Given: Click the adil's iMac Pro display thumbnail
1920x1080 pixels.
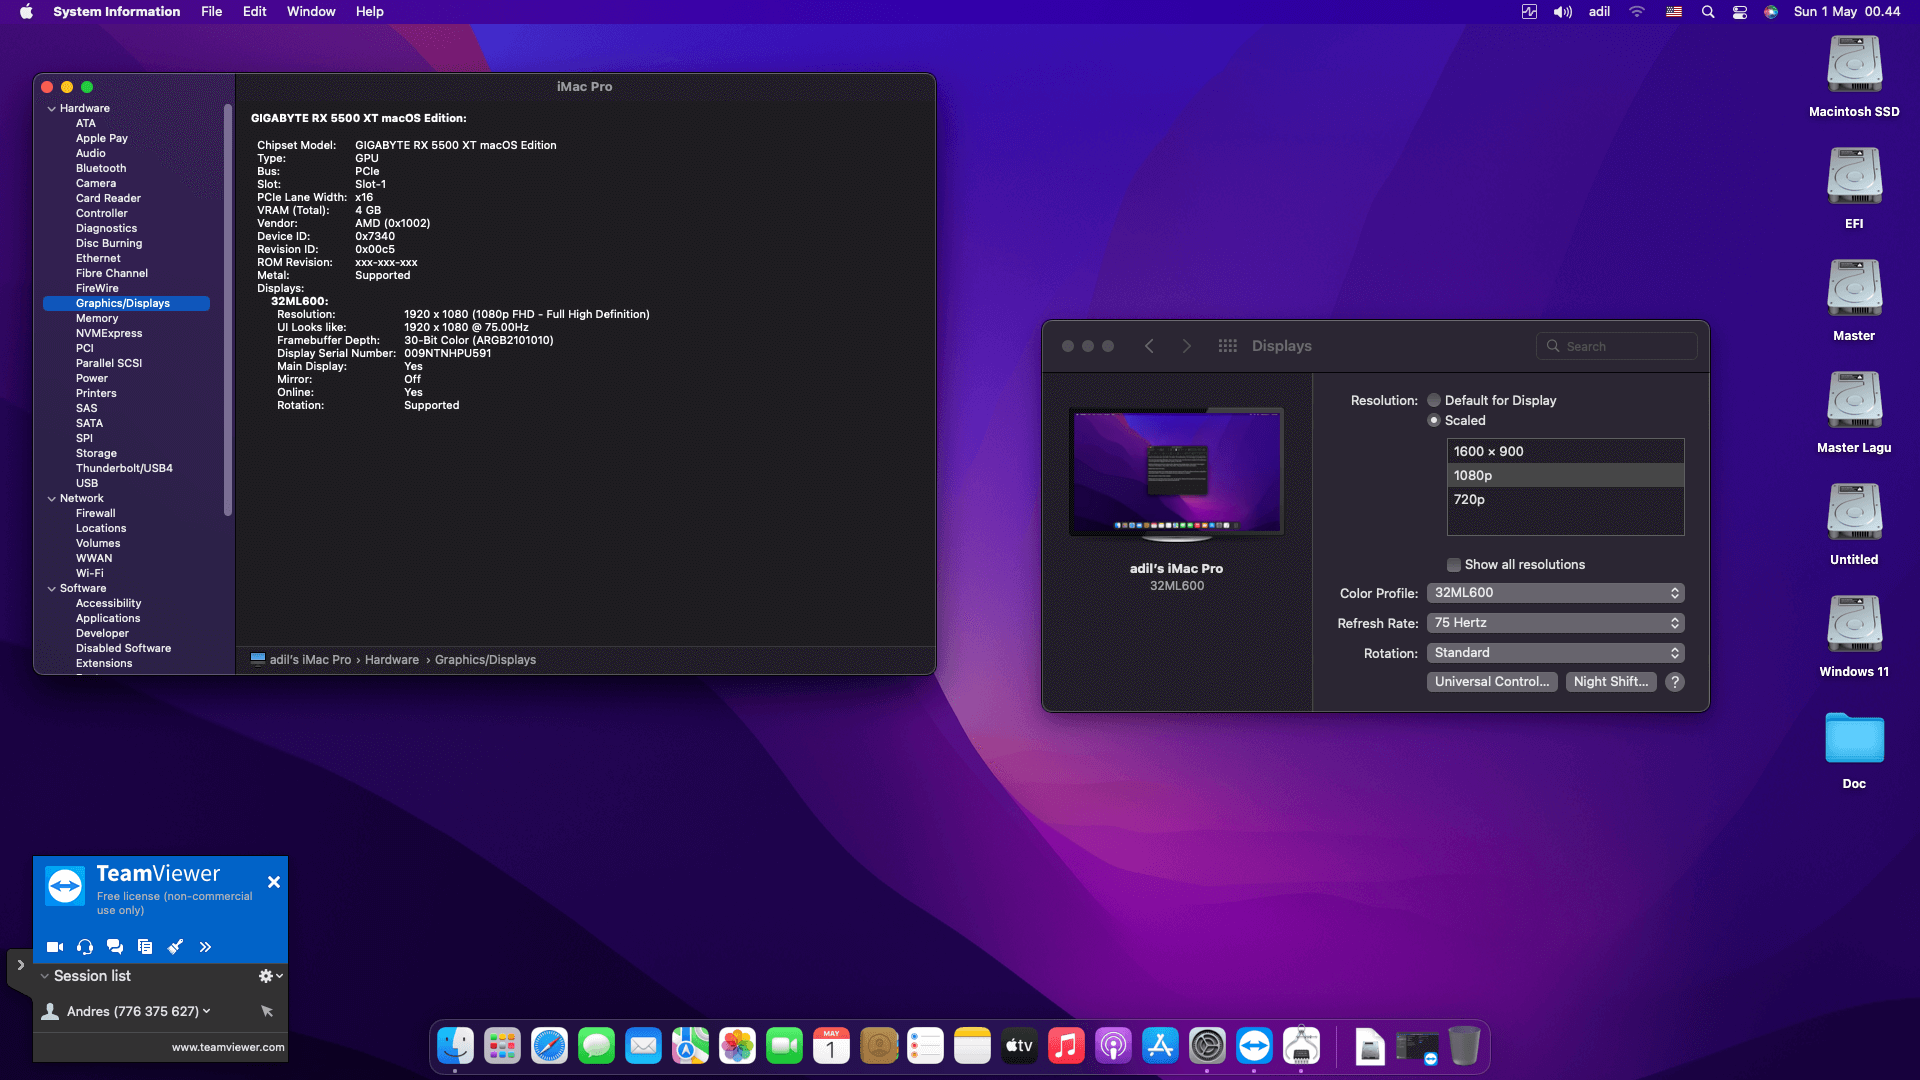Looking at the screenshot, I should [1176, 473].
